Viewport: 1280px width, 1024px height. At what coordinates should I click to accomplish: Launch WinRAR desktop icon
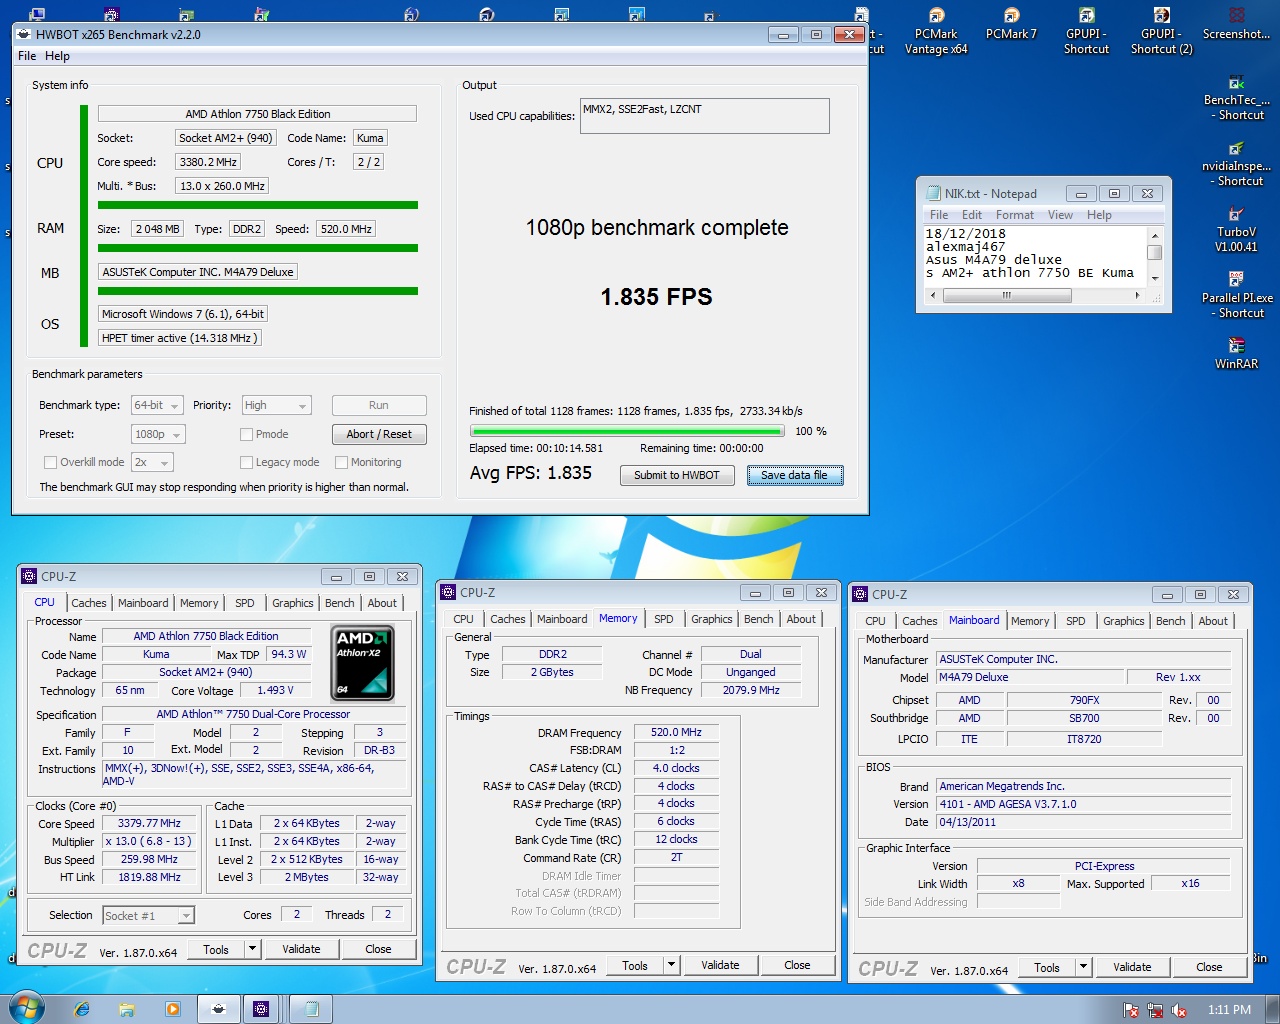[1236, 354]
